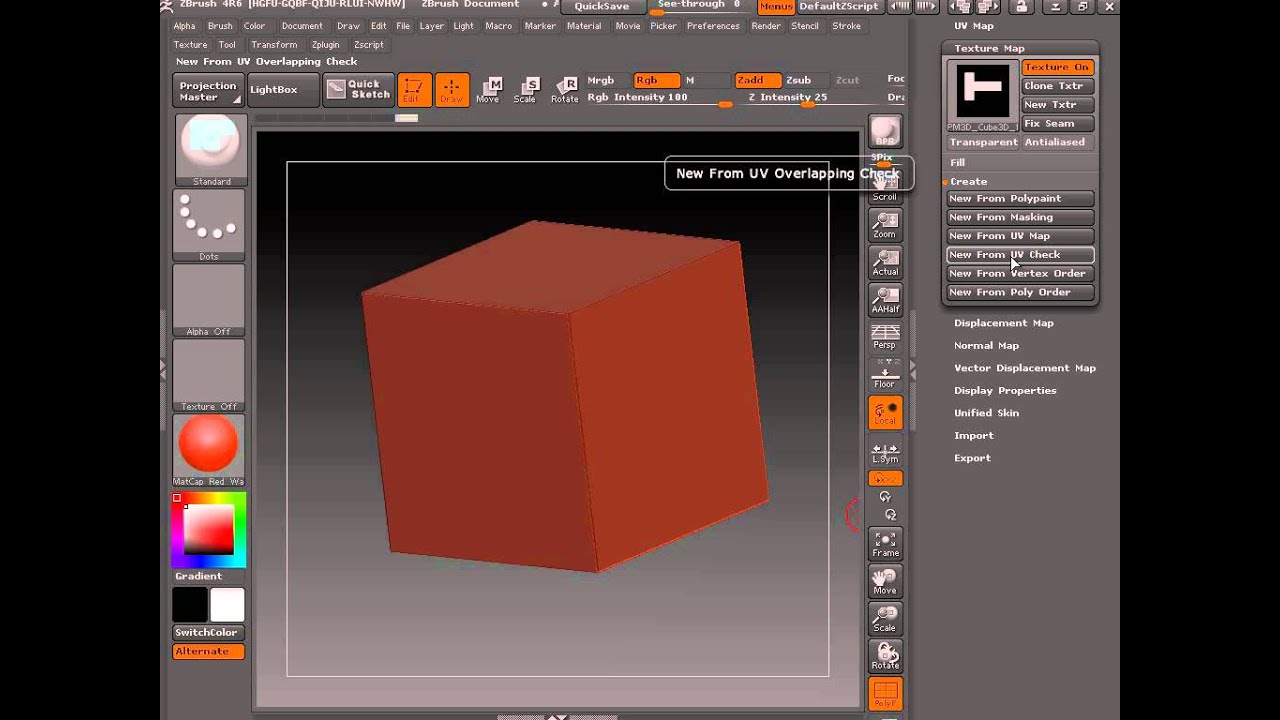Image resolution: width=1280 pixels, height=720 pixels.
Task: Toggle PolyF polyframe button
Action: click(x=885, y=694)
